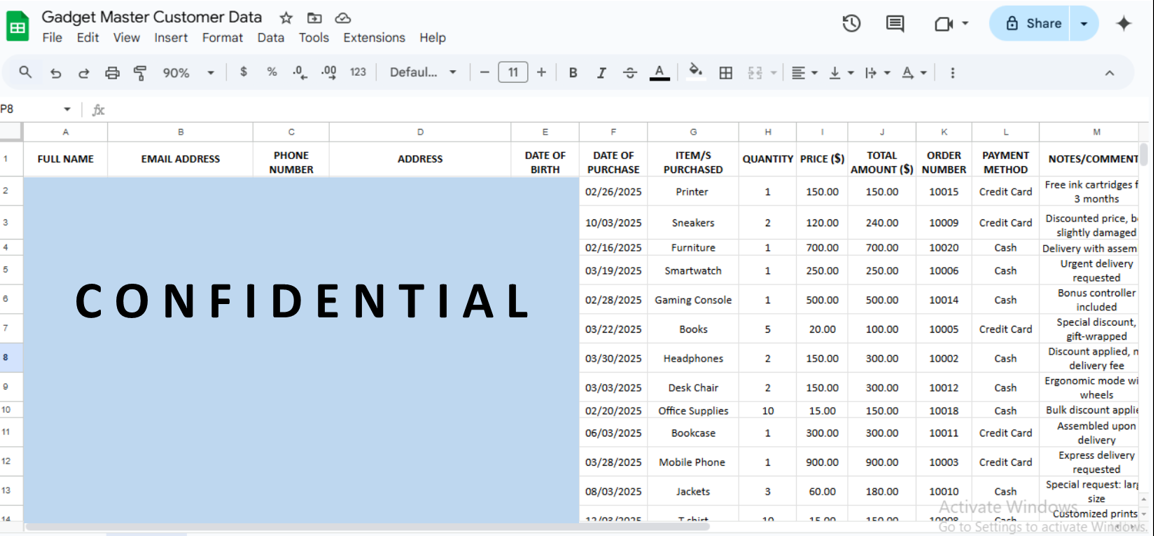Increase font size with plus

click(541, 72)
